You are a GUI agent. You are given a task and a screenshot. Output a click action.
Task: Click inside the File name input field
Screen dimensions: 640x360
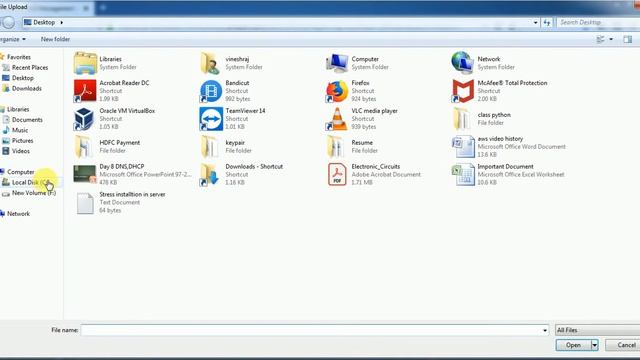pyautogui.click(x=315, y=330)
